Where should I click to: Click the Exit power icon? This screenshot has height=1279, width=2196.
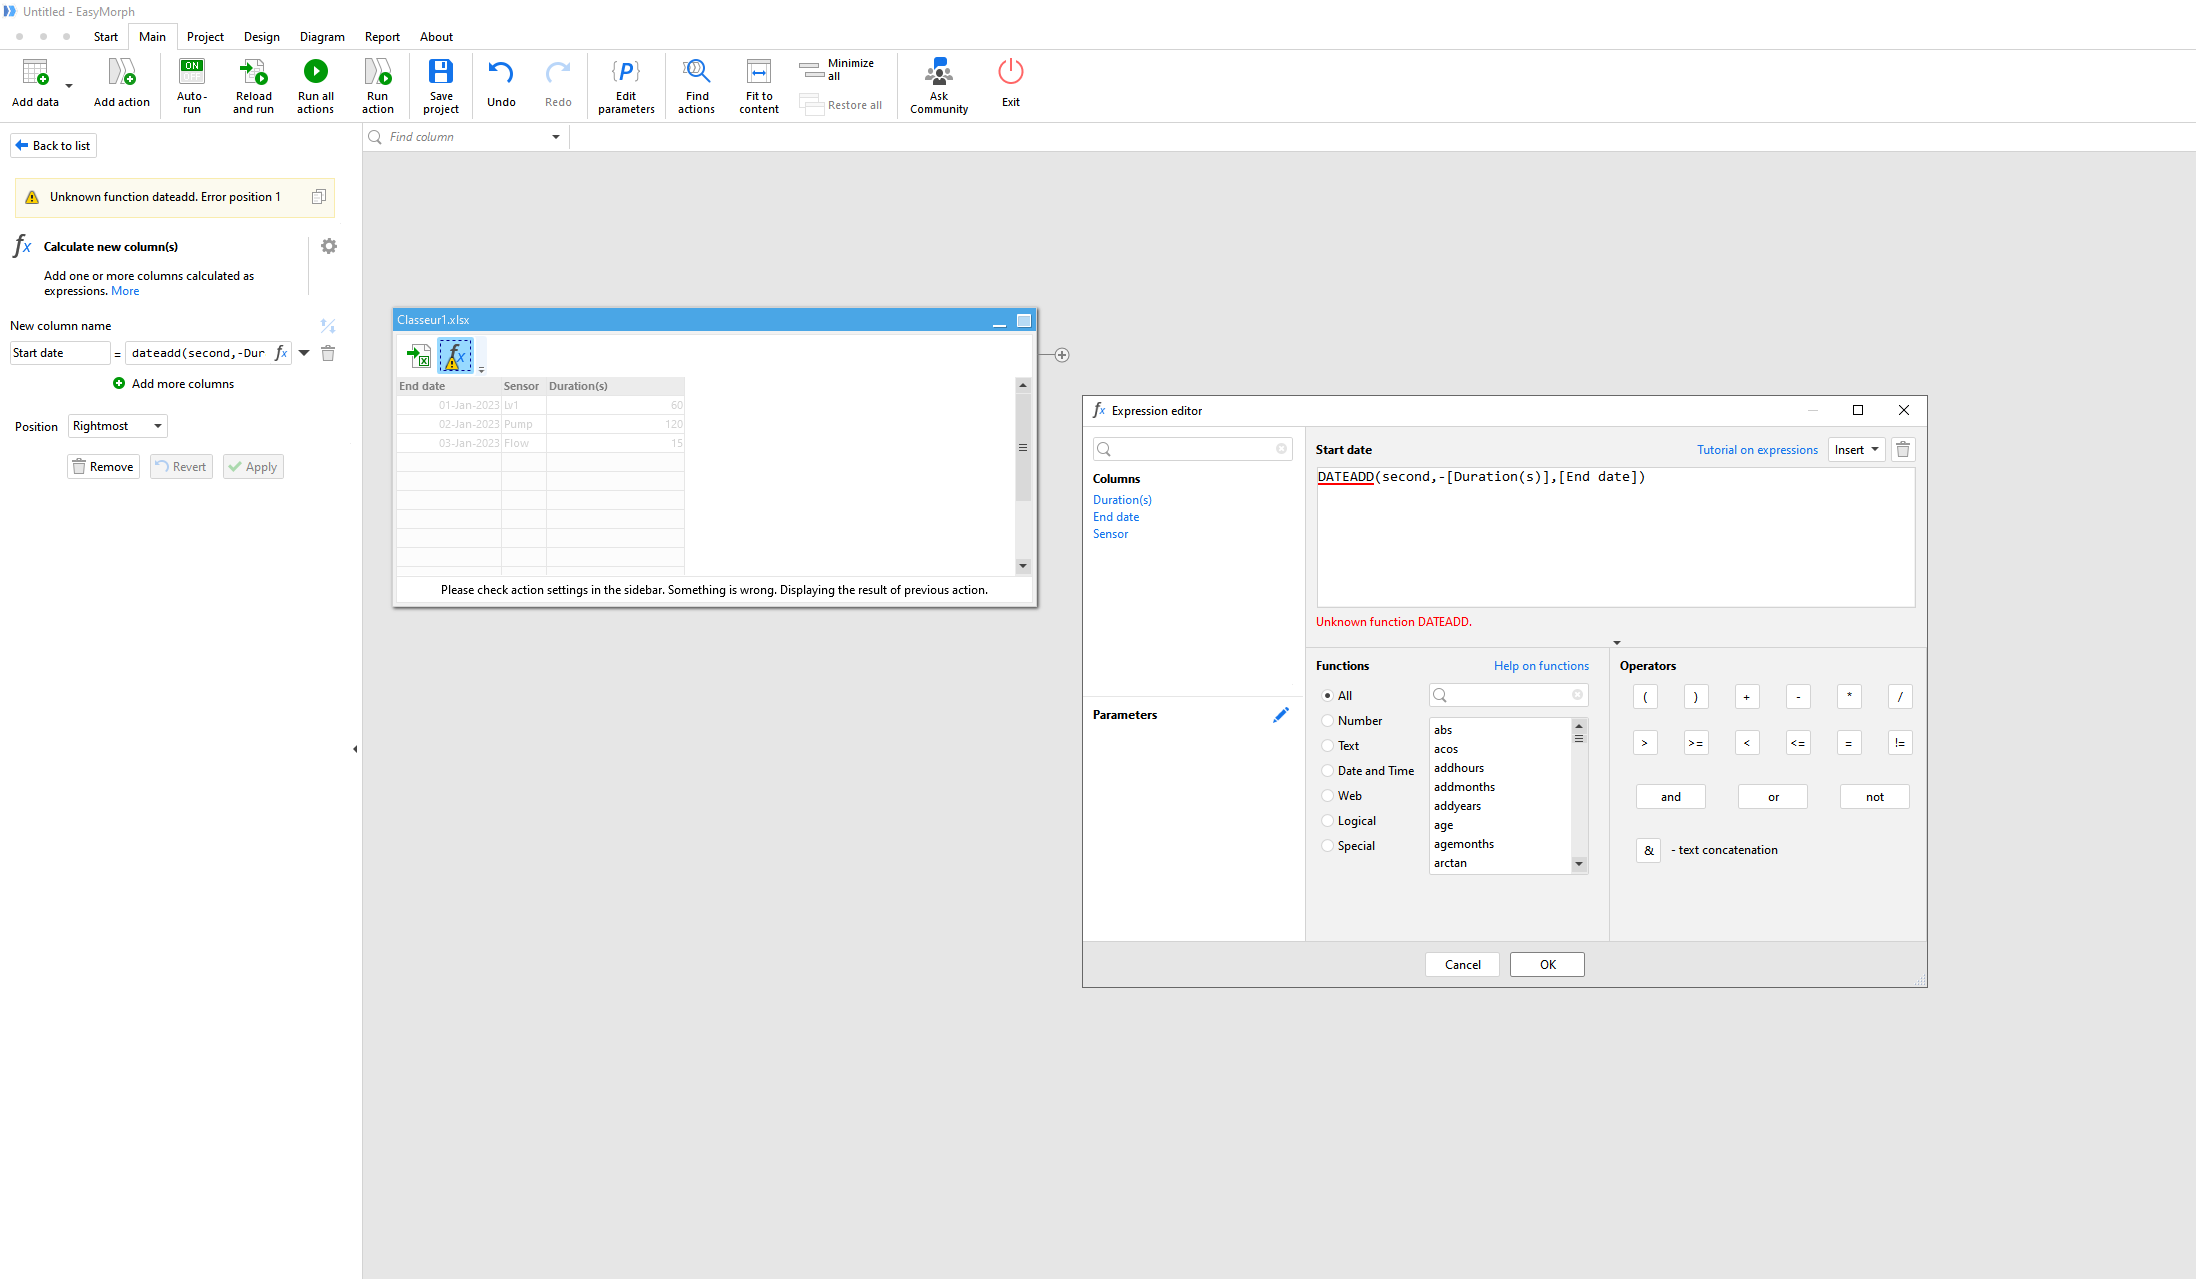[1011, 71]
